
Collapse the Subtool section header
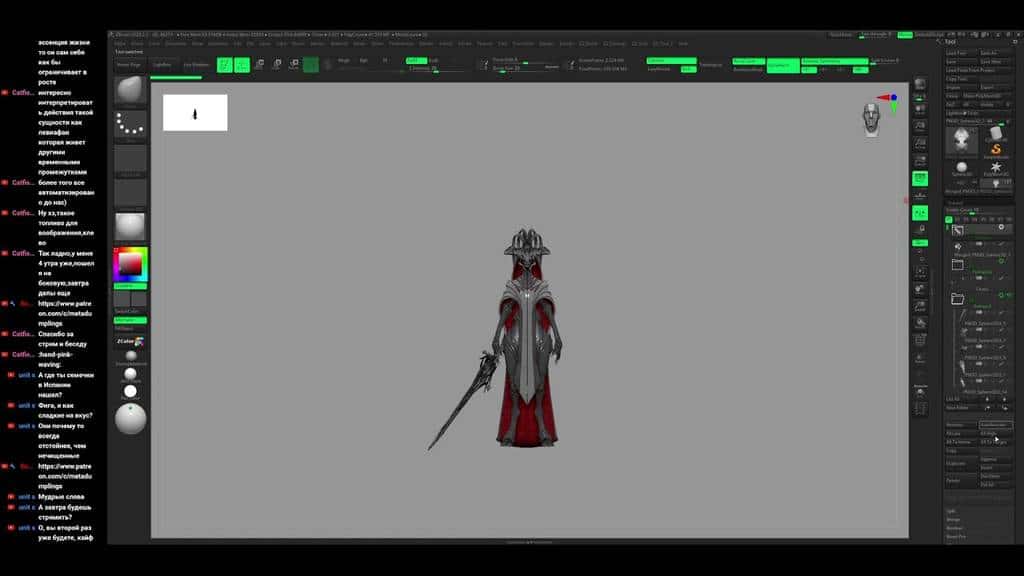pos(955,203)
